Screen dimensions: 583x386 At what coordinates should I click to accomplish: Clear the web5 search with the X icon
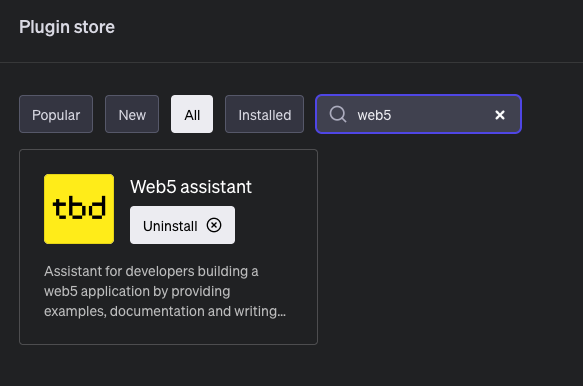500,115
